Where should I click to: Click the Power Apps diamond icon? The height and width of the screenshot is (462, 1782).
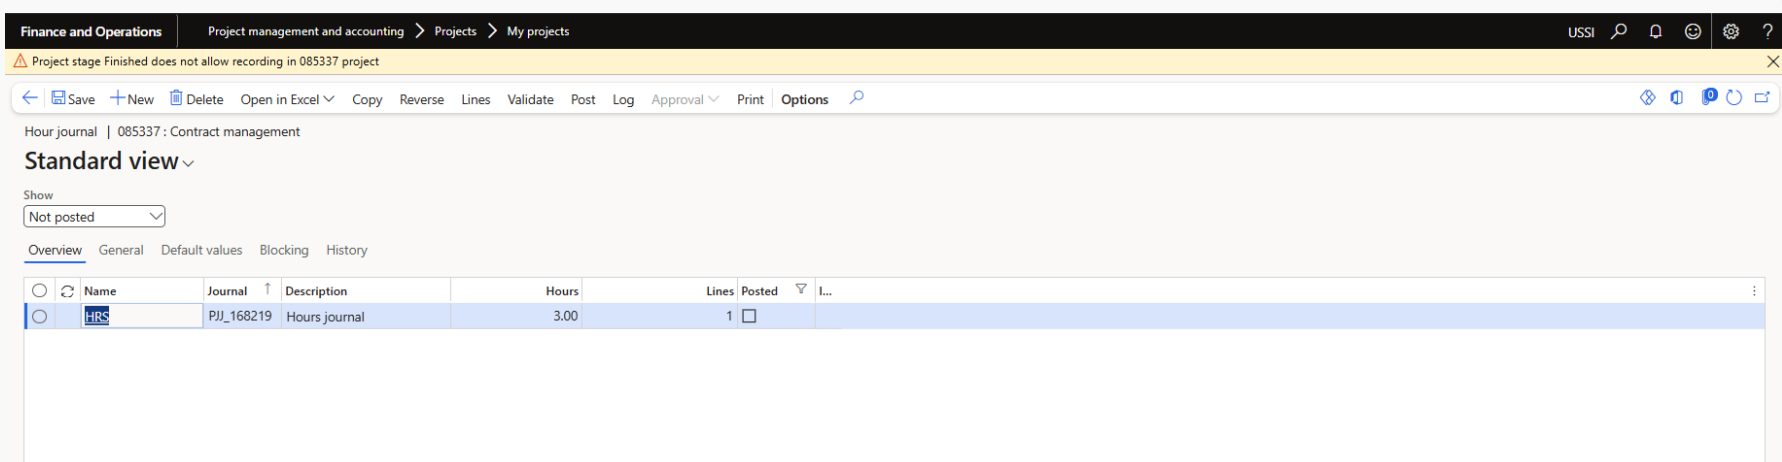(1648, 98)
